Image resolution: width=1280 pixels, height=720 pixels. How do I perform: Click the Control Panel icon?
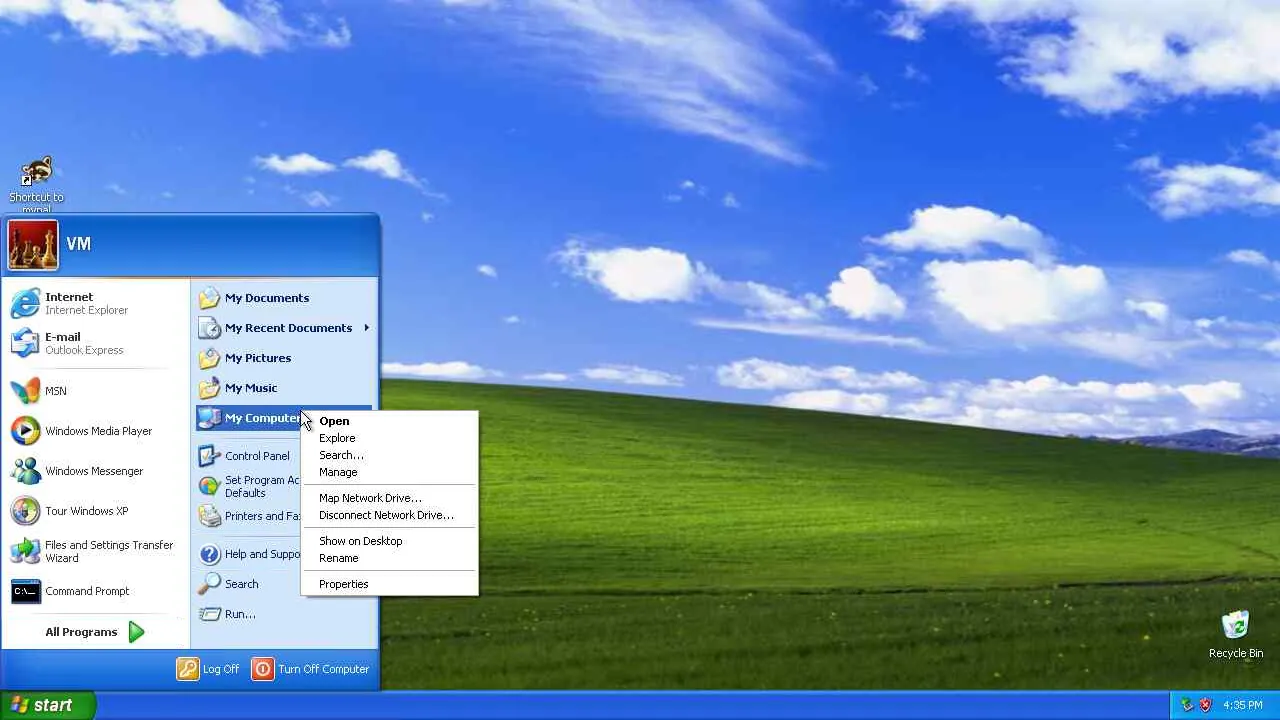[x=209, y=456]
